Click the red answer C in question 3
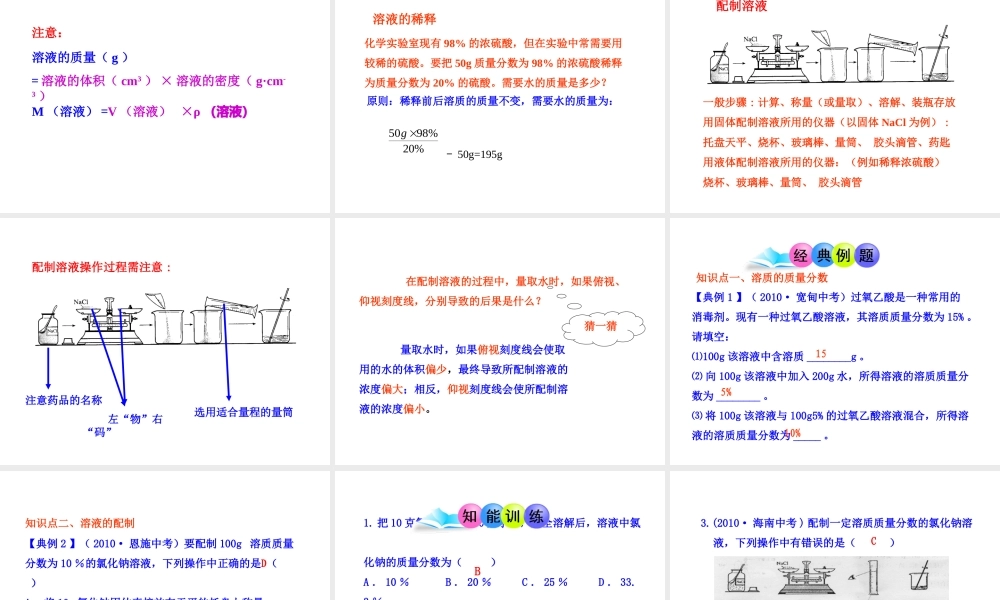 click(873, 541)
